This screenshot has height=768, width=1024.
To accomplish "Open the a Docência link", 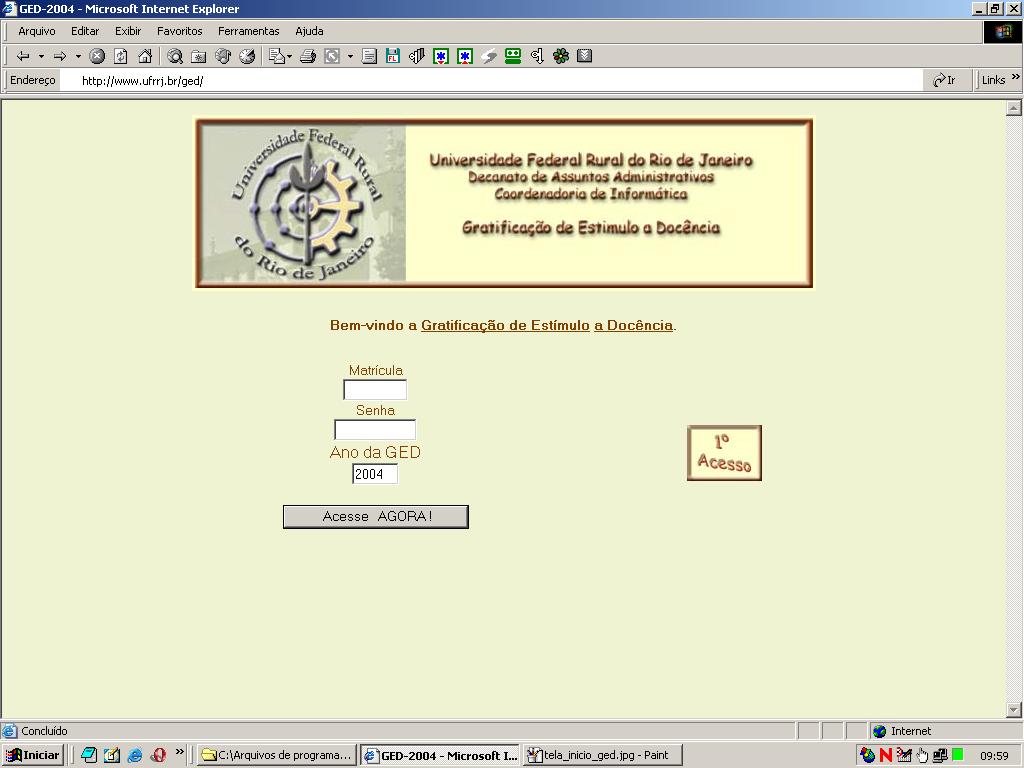I will pyautogui.click(x=633, y=325).
